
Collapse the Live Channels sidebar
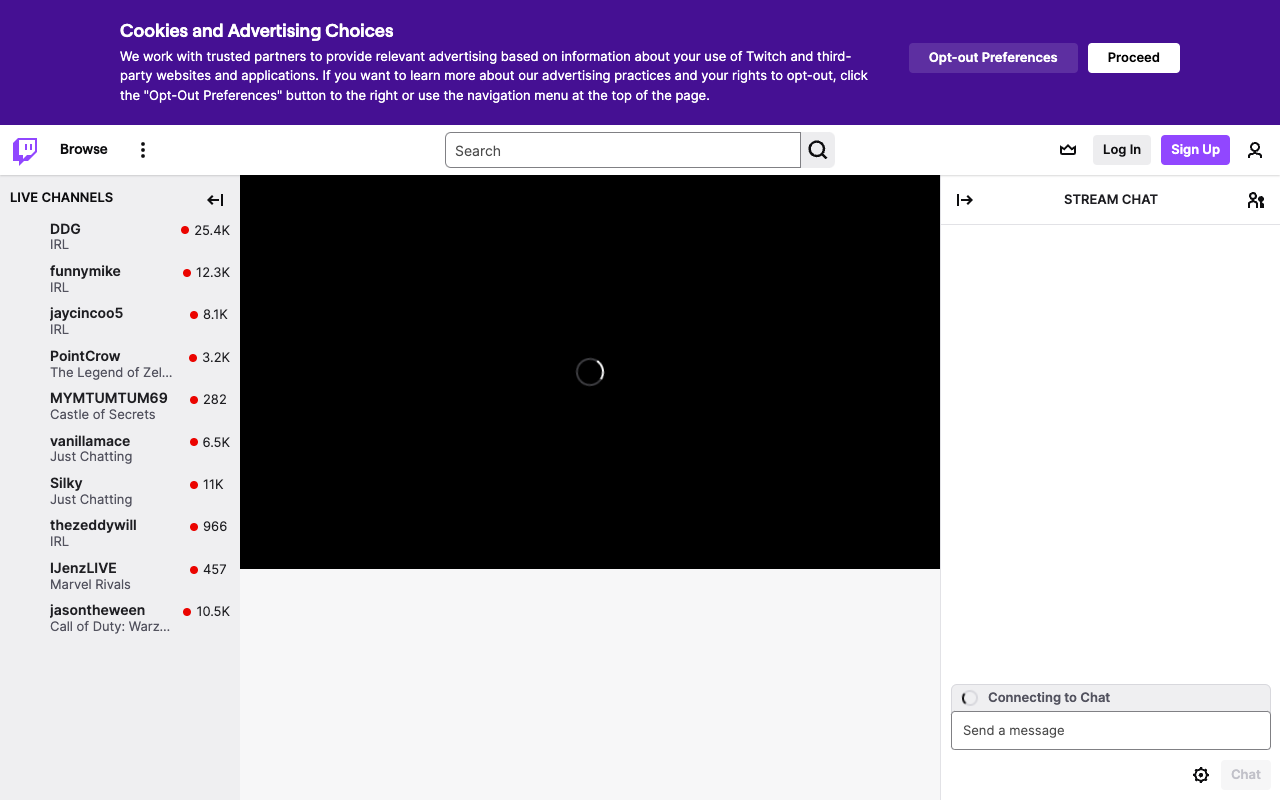pyautogui.click(x=215, y=200)
